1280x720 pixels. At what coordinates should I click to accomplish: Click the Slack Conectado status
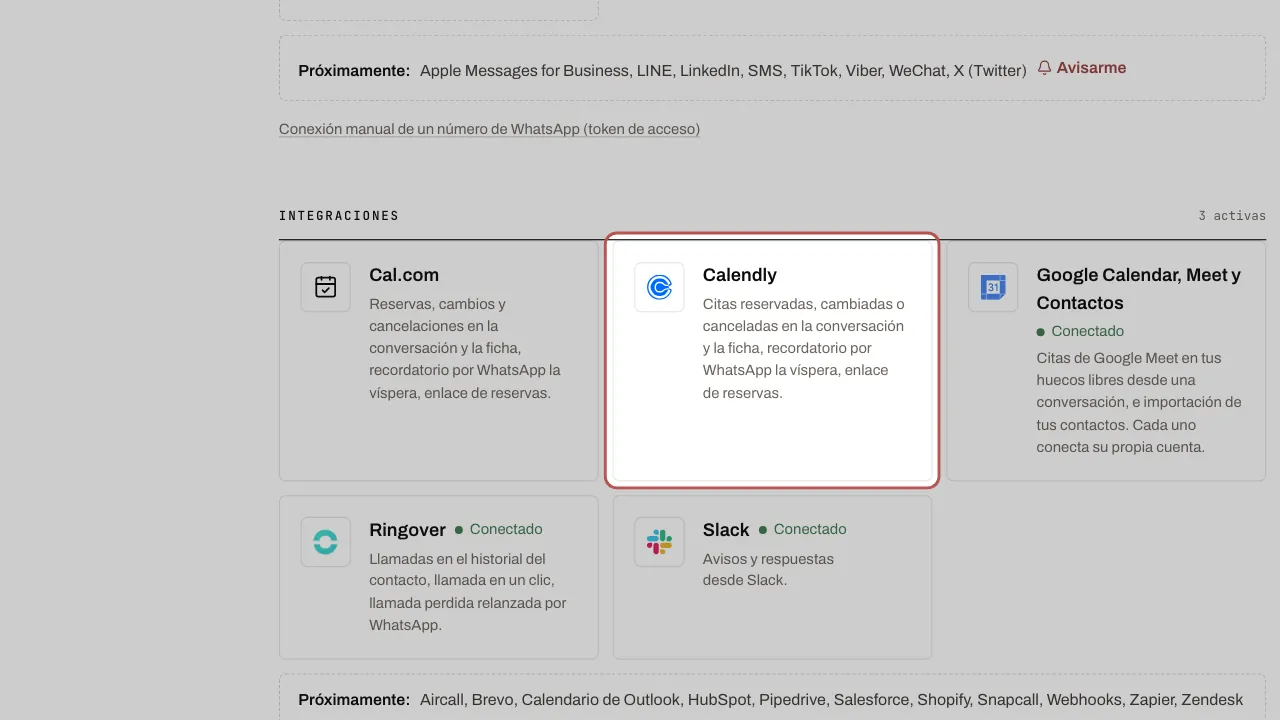tap(803, 529)
